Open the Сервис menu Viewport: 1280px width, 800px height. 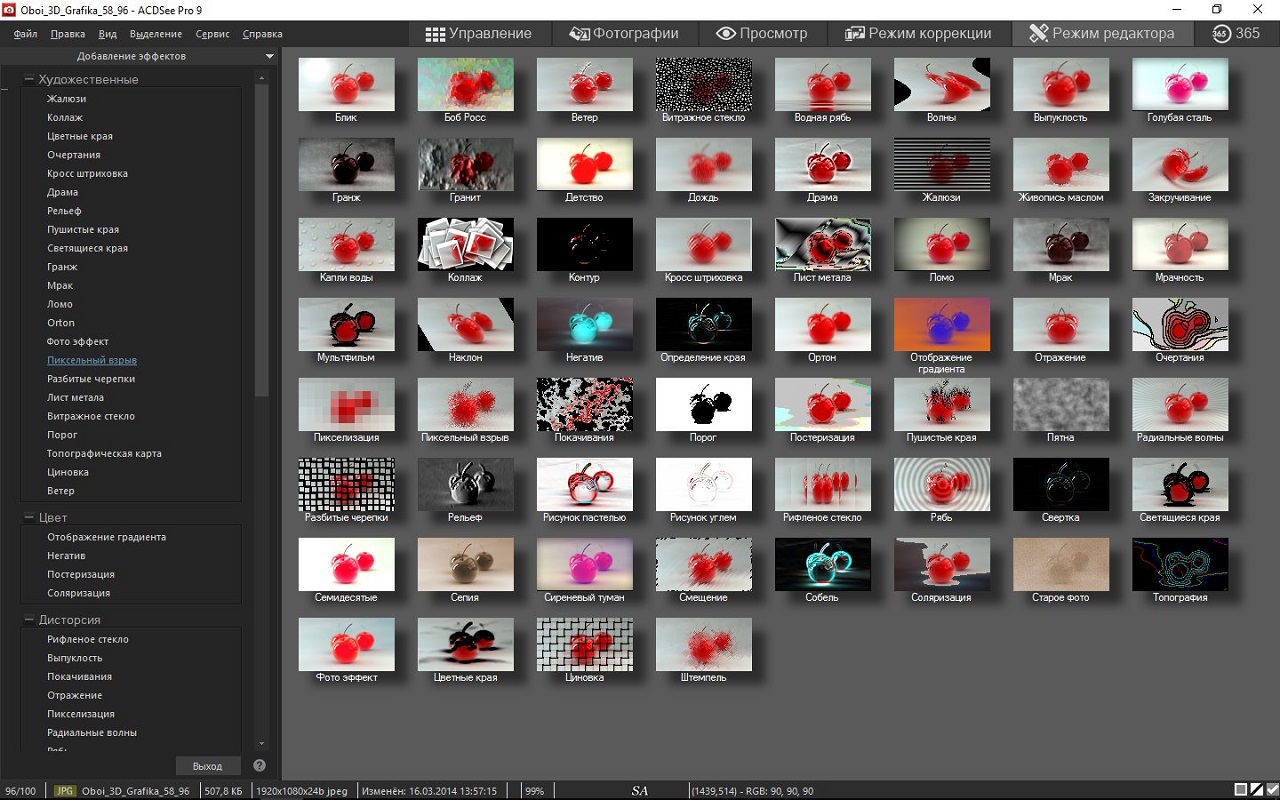212,34
